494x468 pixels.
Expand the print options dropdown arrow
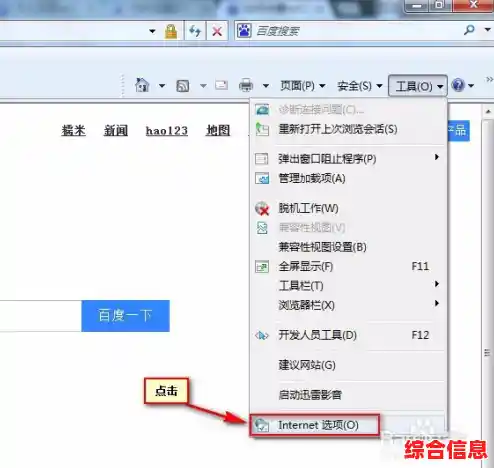pyautogui.click(x=266, y=86)
